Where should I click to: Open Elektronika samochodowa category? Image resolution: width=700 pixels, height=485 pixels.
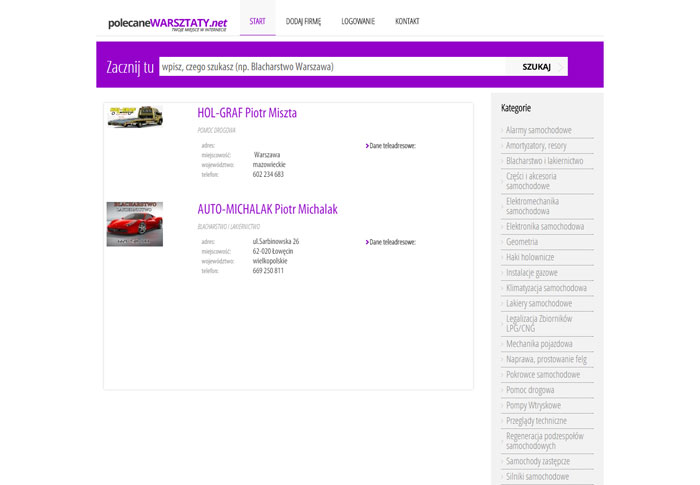tap(545, 226)
